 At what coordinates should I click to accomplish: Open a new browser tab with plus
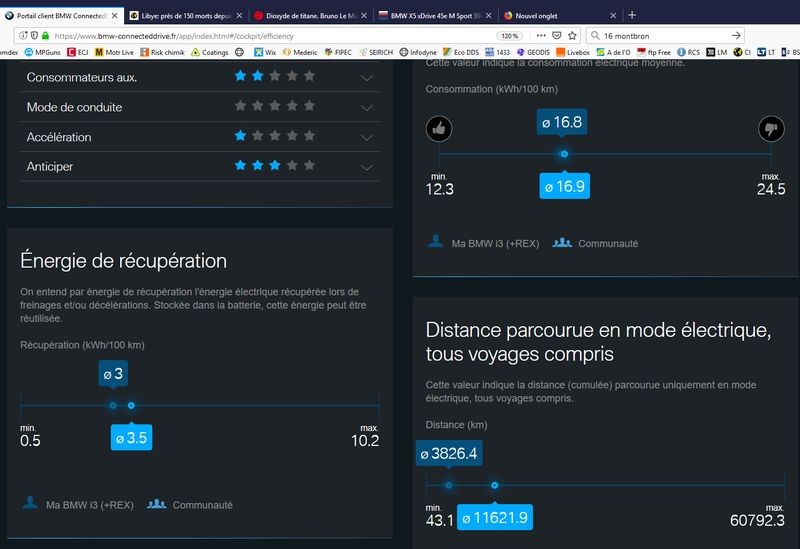tap(632, 15)
